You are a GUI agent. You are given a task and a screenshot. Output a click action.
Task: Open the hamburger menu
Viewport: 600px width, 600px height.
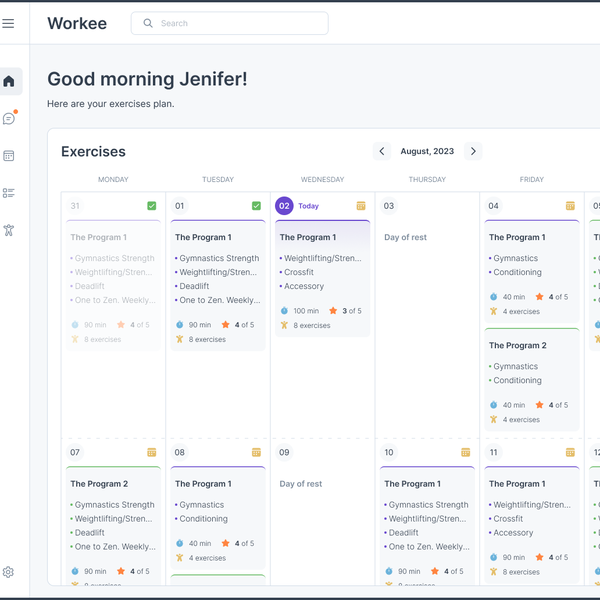point(8,23)
